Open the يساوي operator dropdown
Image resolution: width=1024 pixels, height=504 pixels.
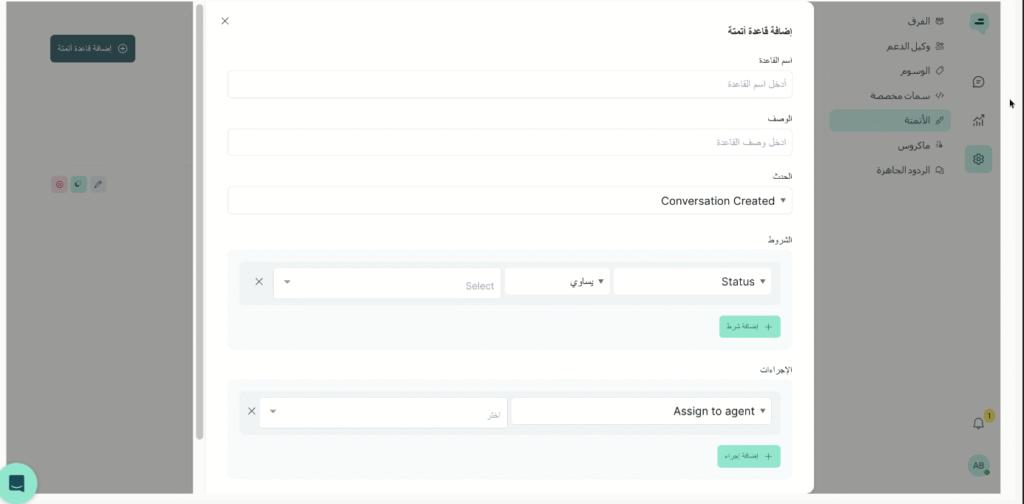[x=557, y=282]
